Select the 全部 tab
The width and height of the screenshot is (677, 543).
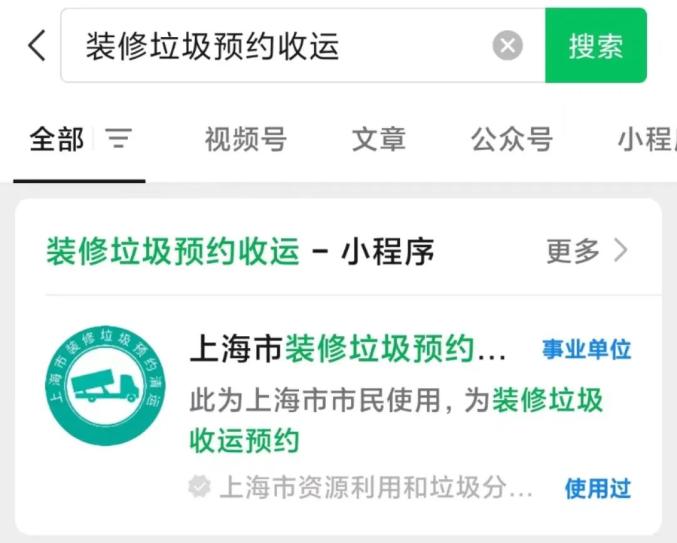(x=57, y=139)
